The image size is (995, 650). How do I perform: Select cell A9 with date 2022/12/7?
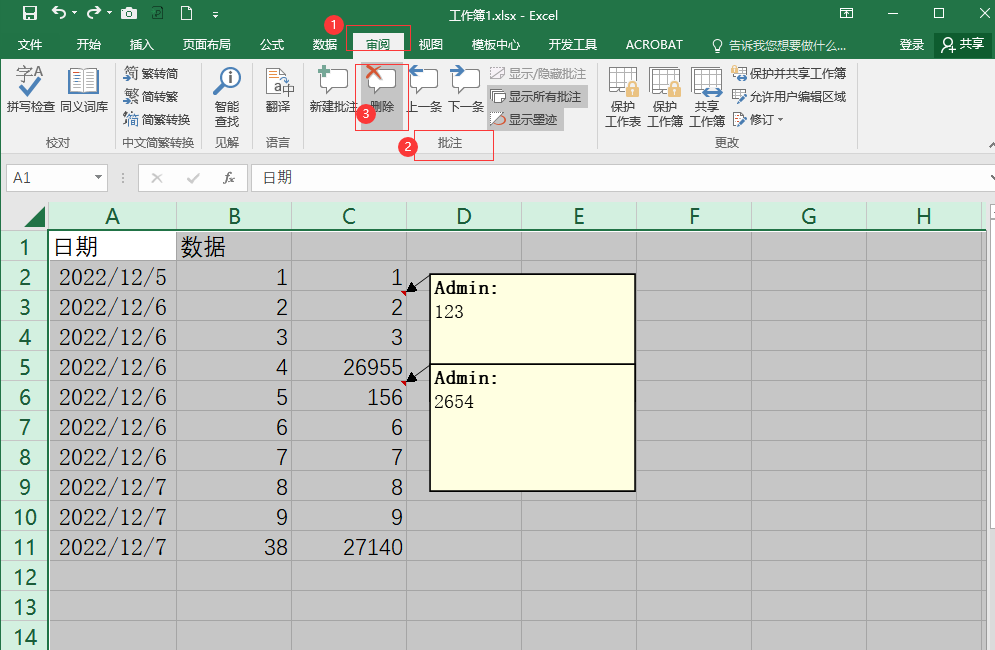click(112, 487)
